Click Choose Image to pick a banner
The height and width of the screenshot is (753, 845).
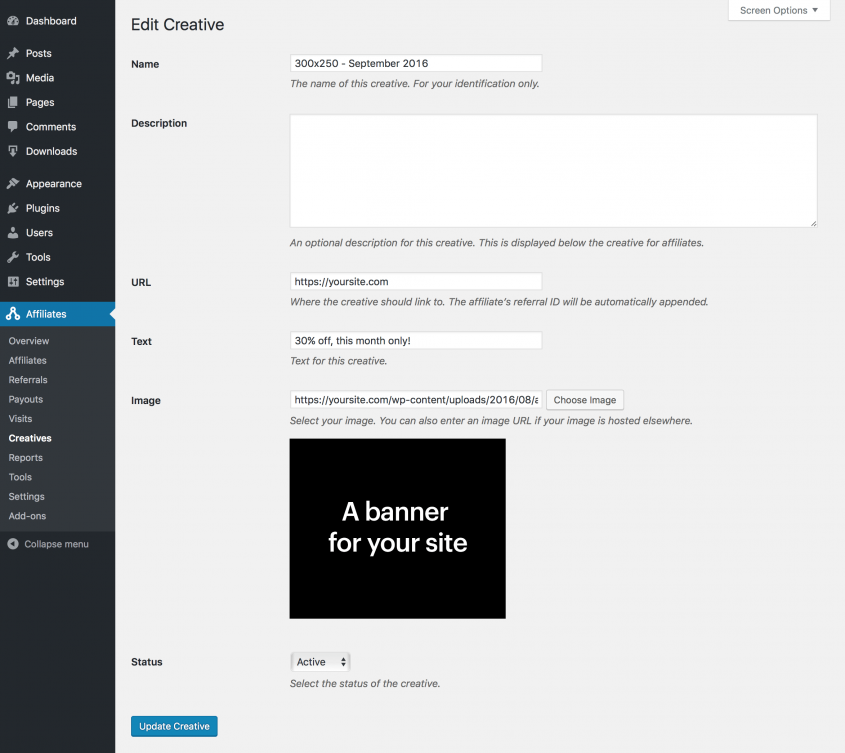click(x=584, y=399)
